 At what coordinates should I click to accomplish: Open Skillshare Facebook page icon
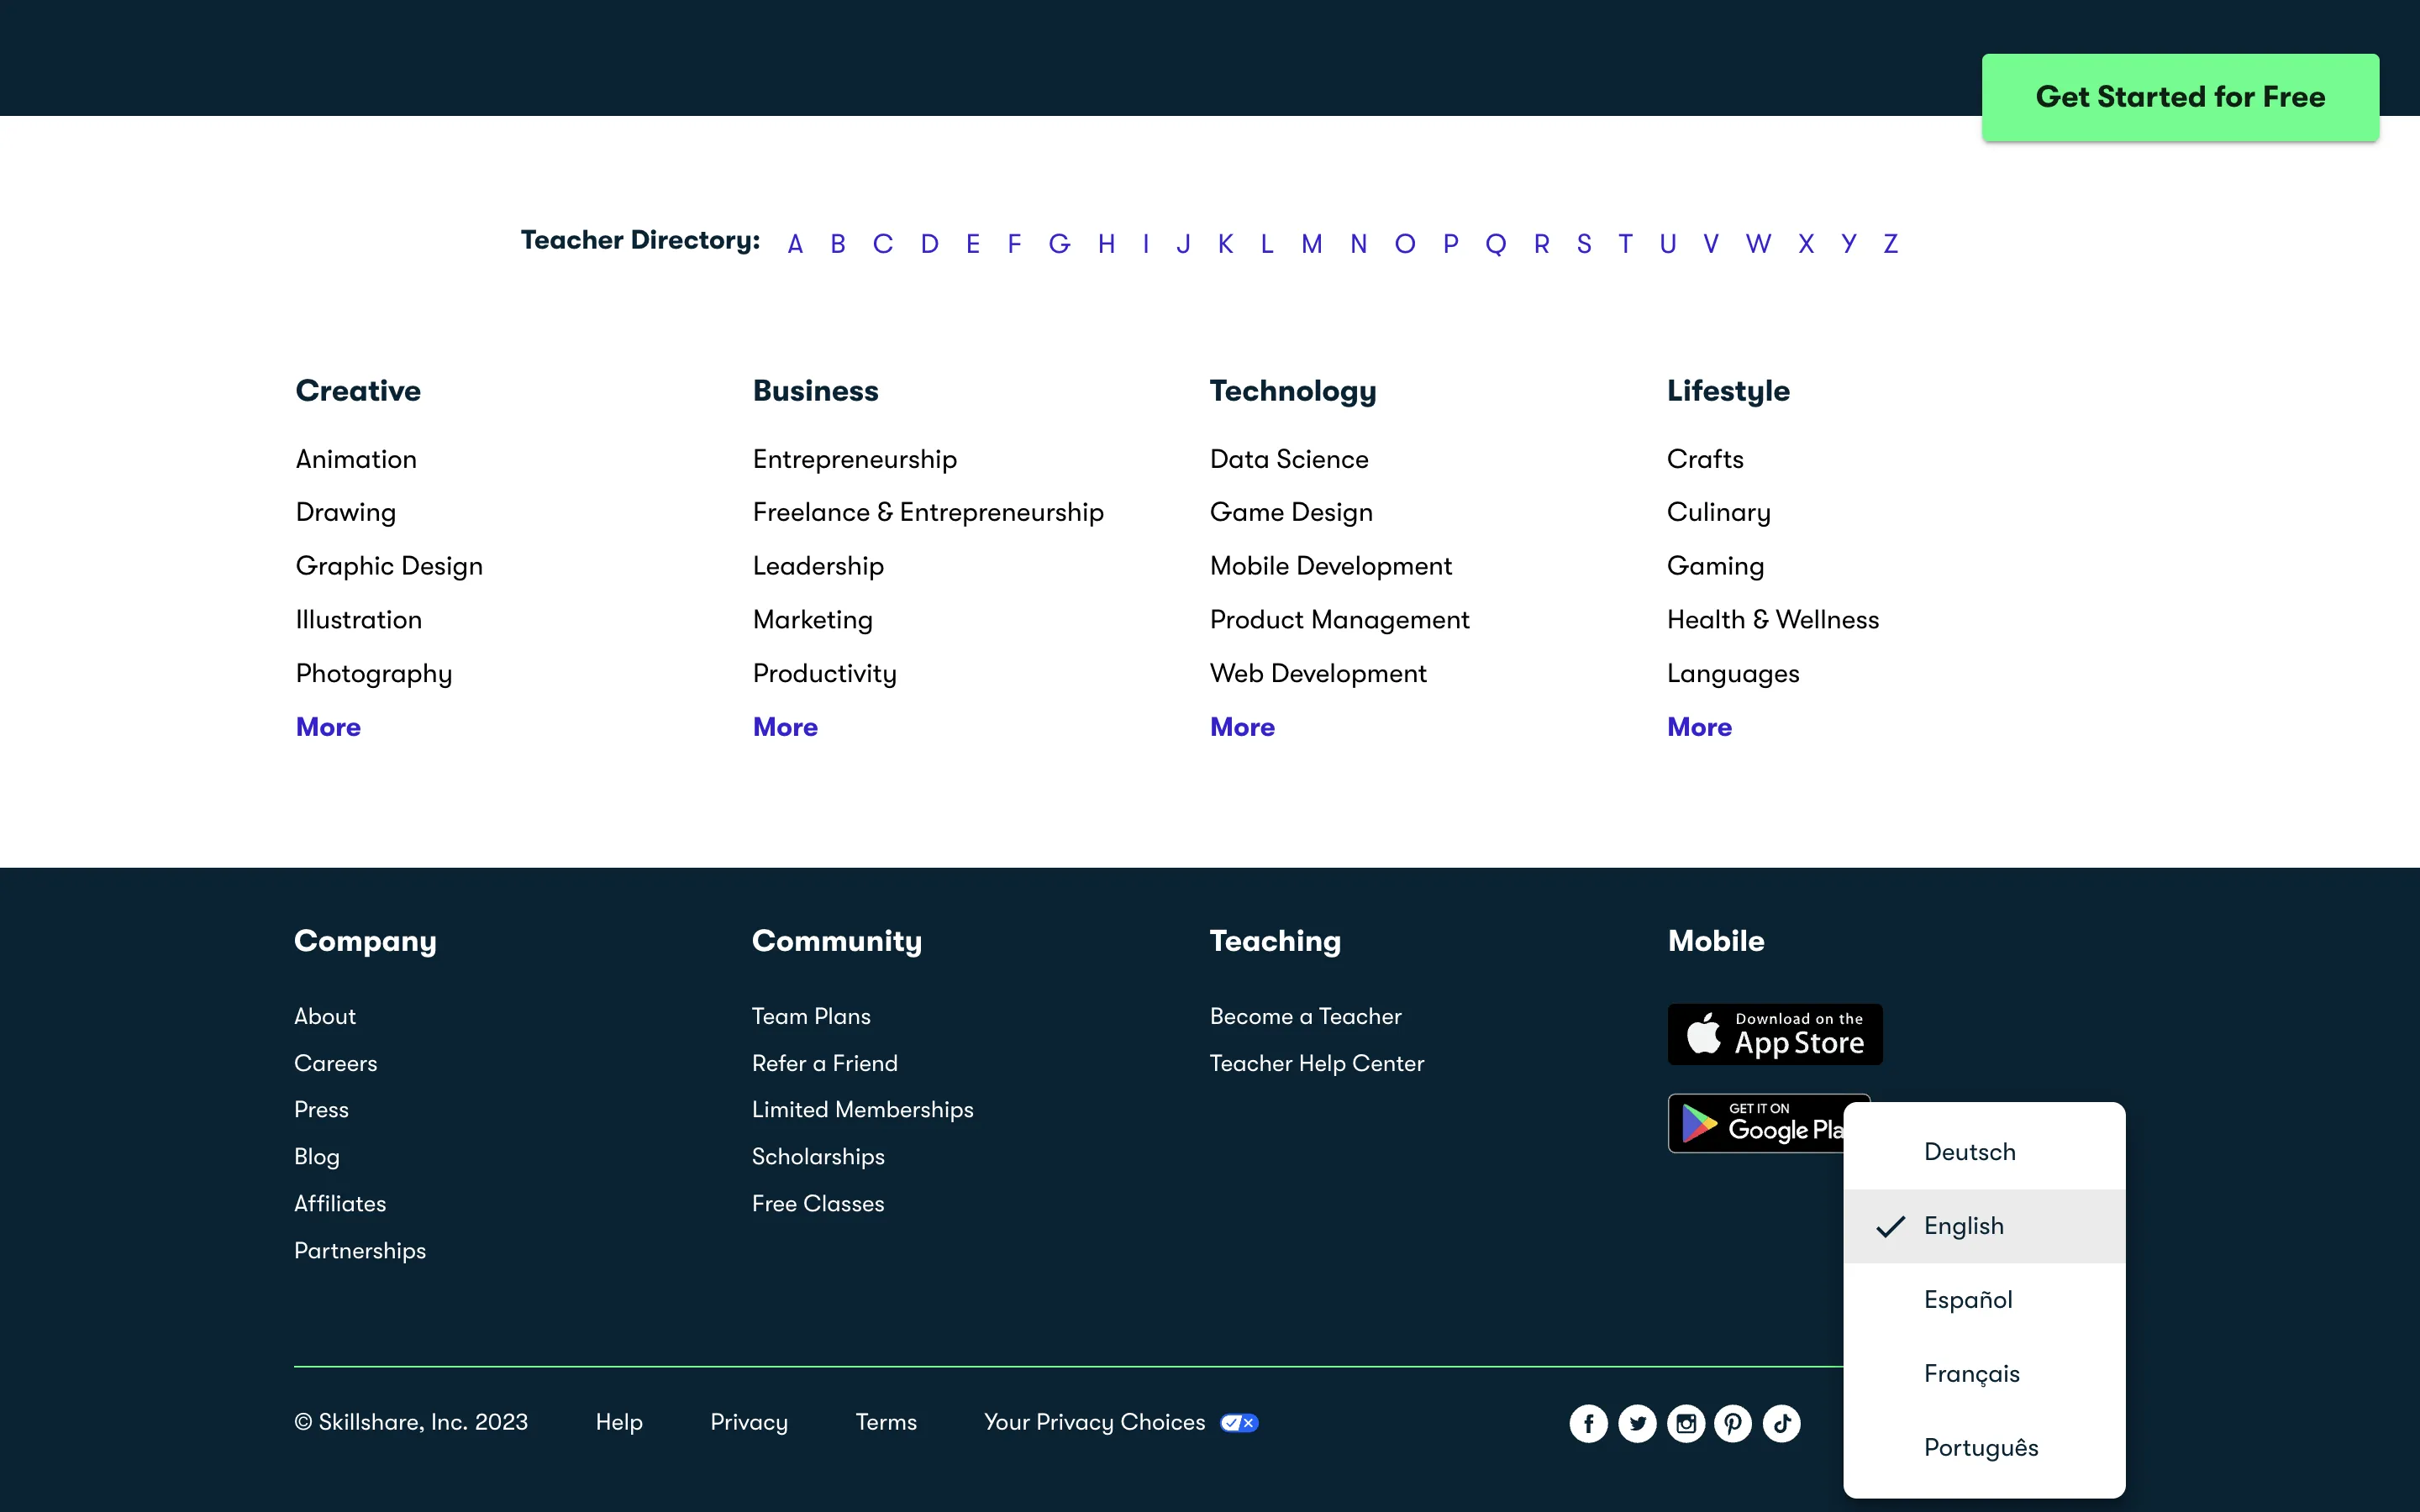1588,1423
